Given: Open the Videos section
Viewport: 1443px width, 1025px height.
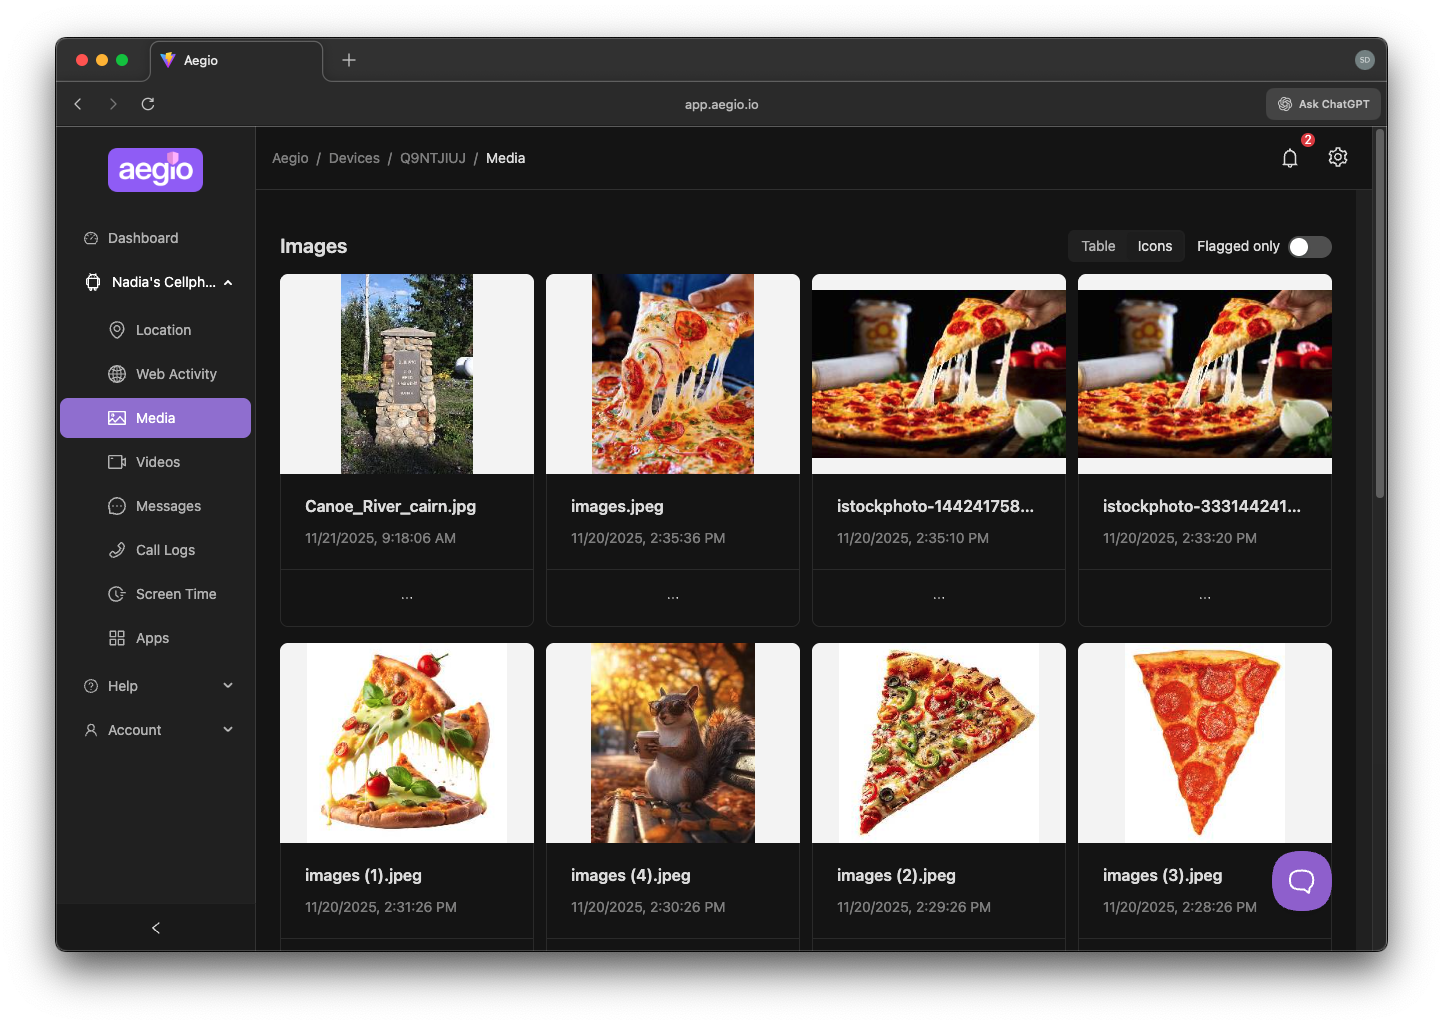Looking at the screenshot, I should click(x=157, y=462).
